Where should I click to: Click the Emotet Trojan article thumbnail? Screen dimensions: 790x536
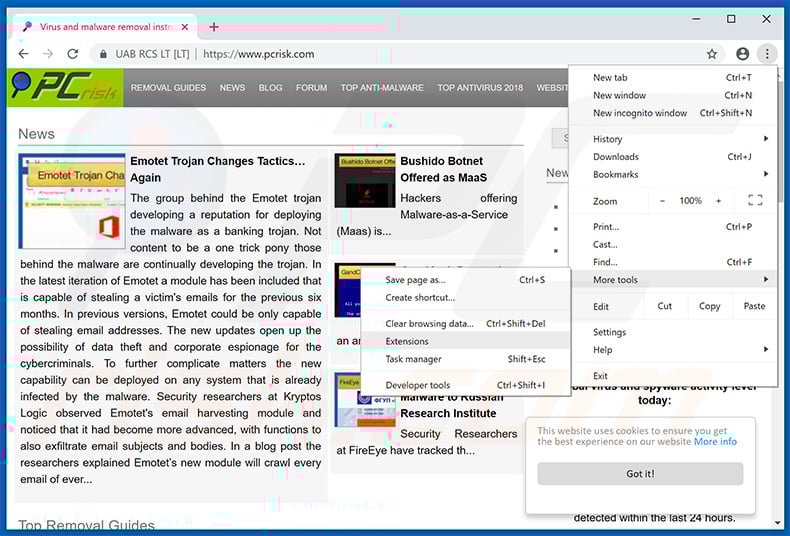pyautogui.click(x=72, y=201)
